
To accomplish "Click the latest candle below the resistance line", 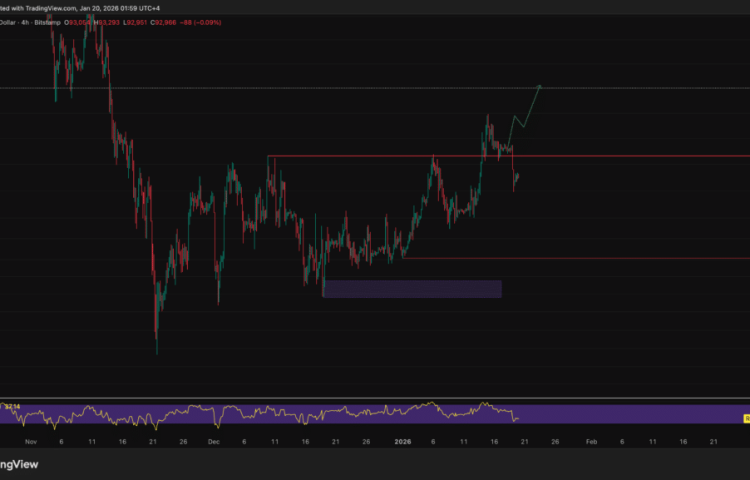I will (x=516, y=178).
